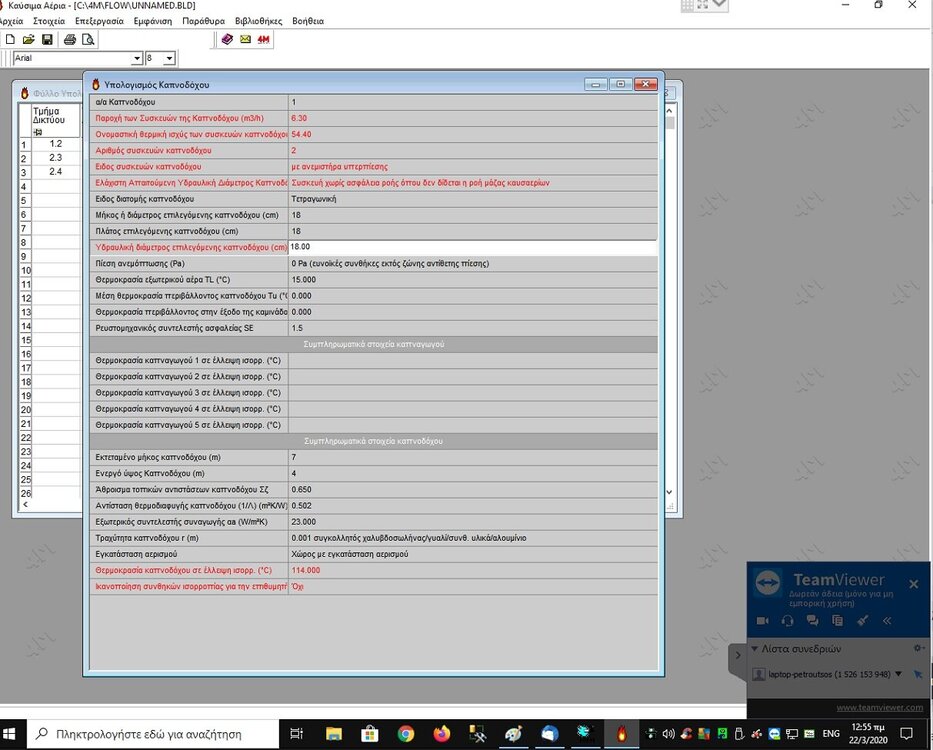Open a file using the folder icon
Screen dimensions: 933x750
(x=29, y=40)
